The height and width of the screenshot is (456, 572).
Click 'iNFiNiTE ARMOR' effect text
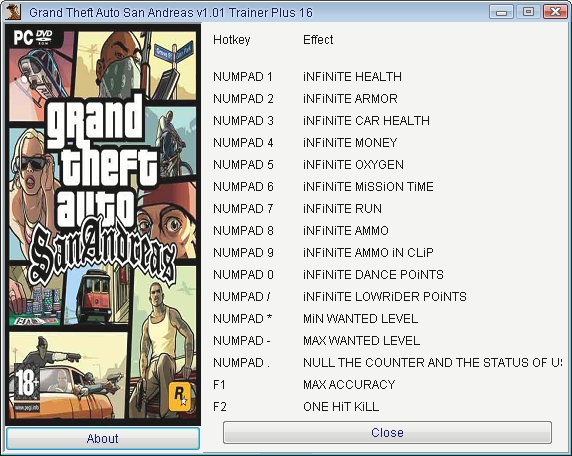click(x=350, y=98)
